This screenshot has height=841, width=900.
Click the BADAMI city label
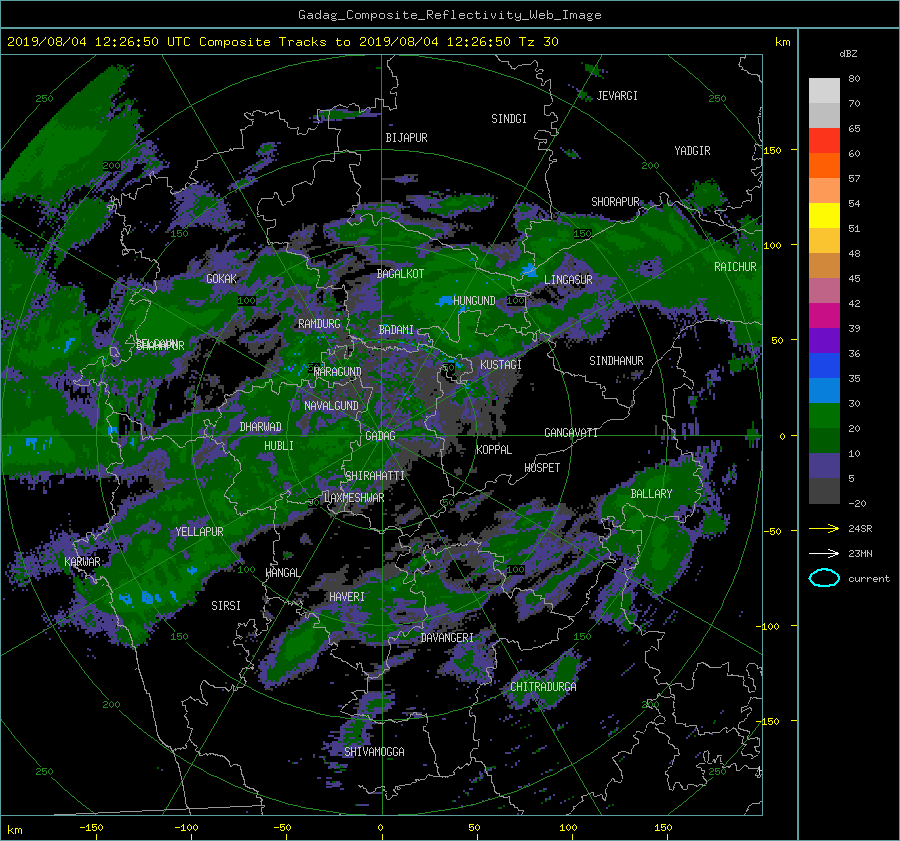(396, 330)
